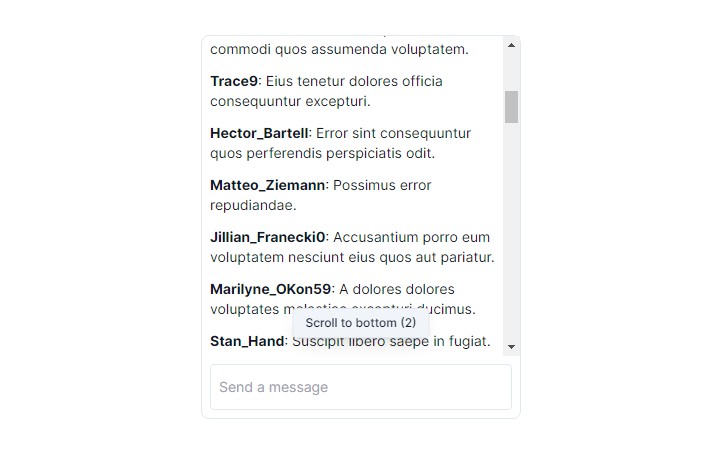
Task: Focus the Send a message input
Action: tap(360, 387)
